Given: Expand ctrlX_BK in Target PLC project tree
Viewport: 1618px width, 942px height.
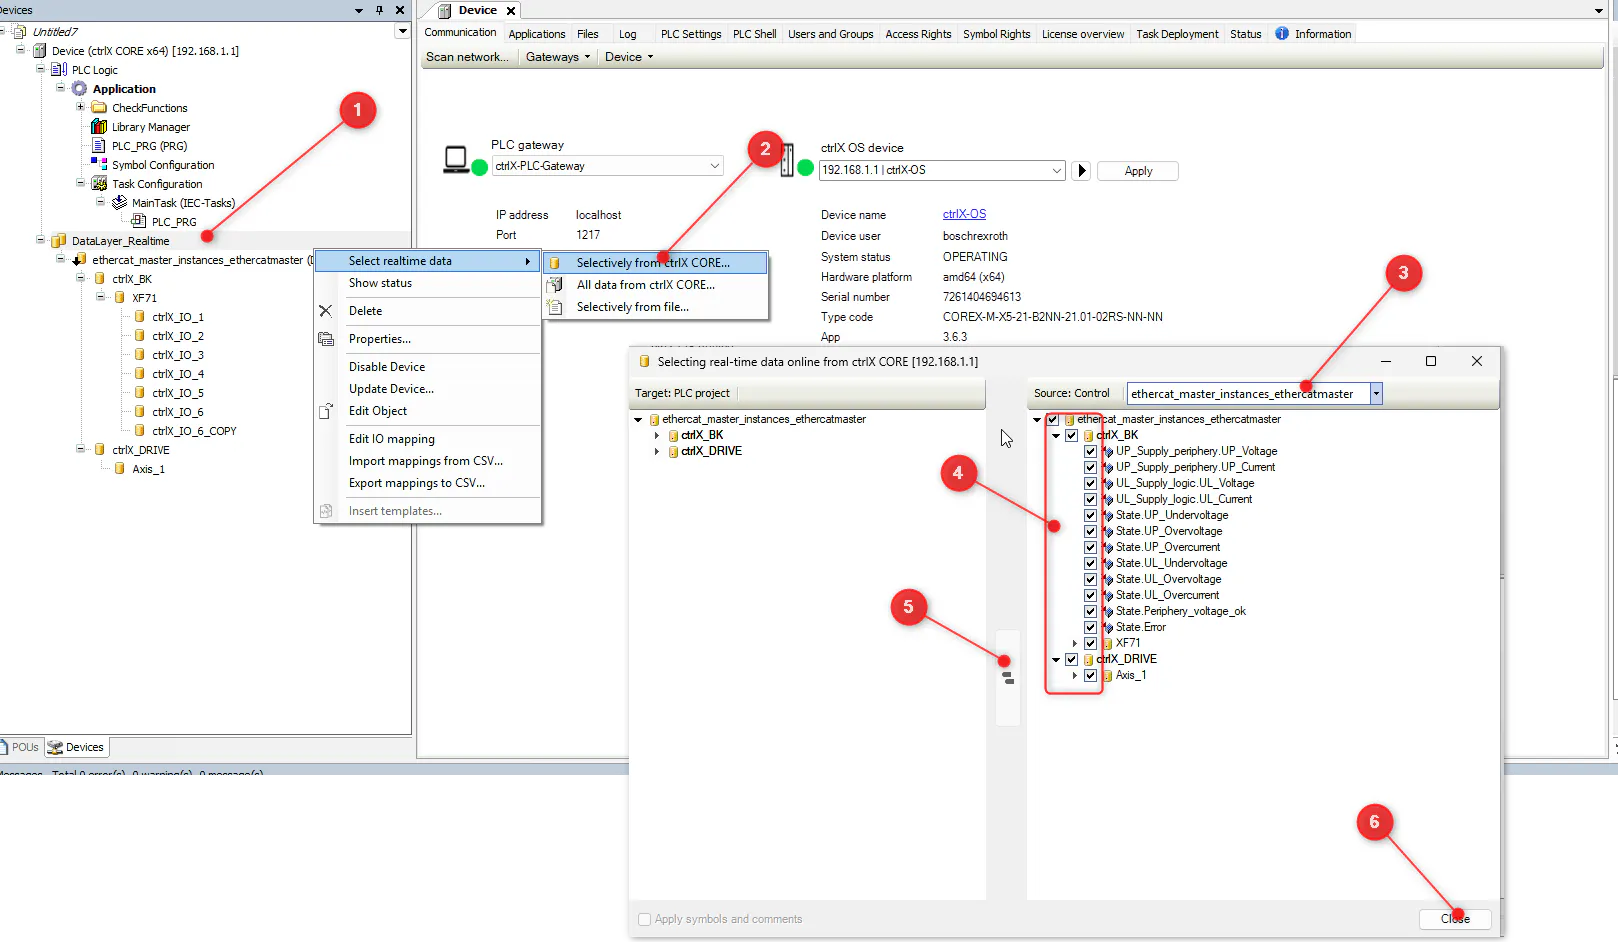Looking at the screenshot, I should pyautogui.click(x=657, y=435).
